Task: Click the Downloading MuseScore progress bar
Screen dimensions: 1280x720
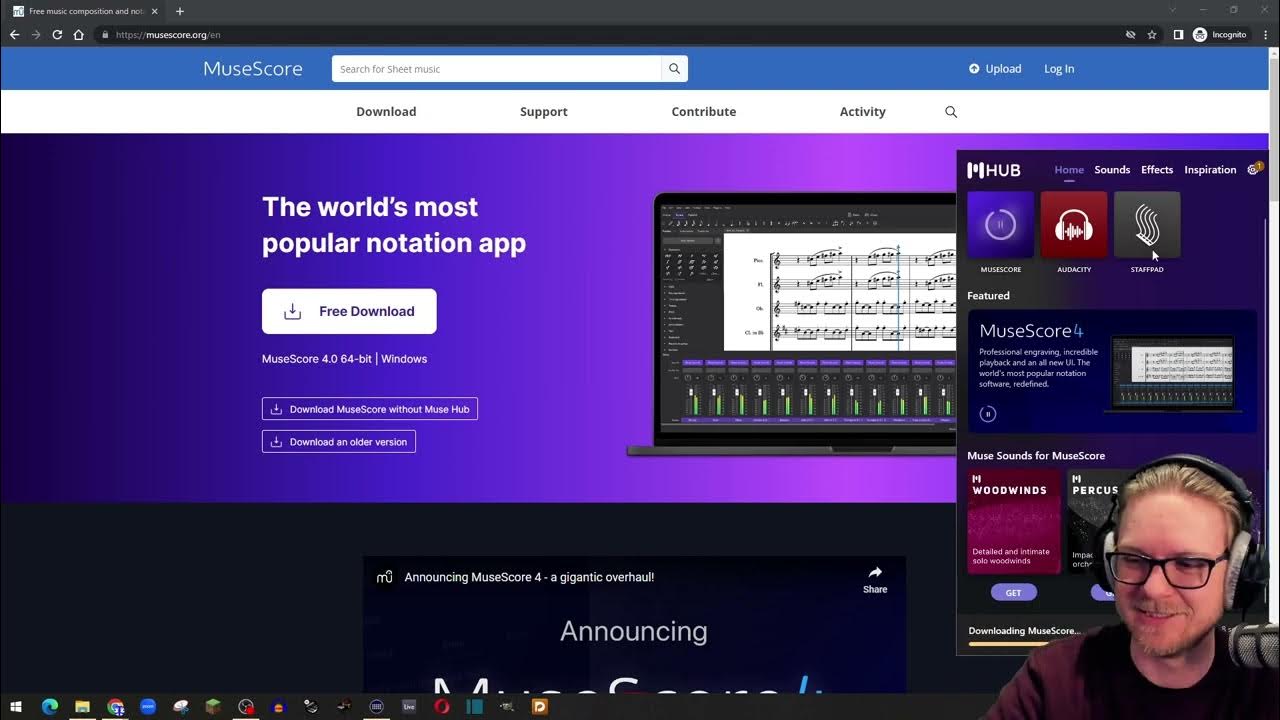Action: click(1010, 643)
